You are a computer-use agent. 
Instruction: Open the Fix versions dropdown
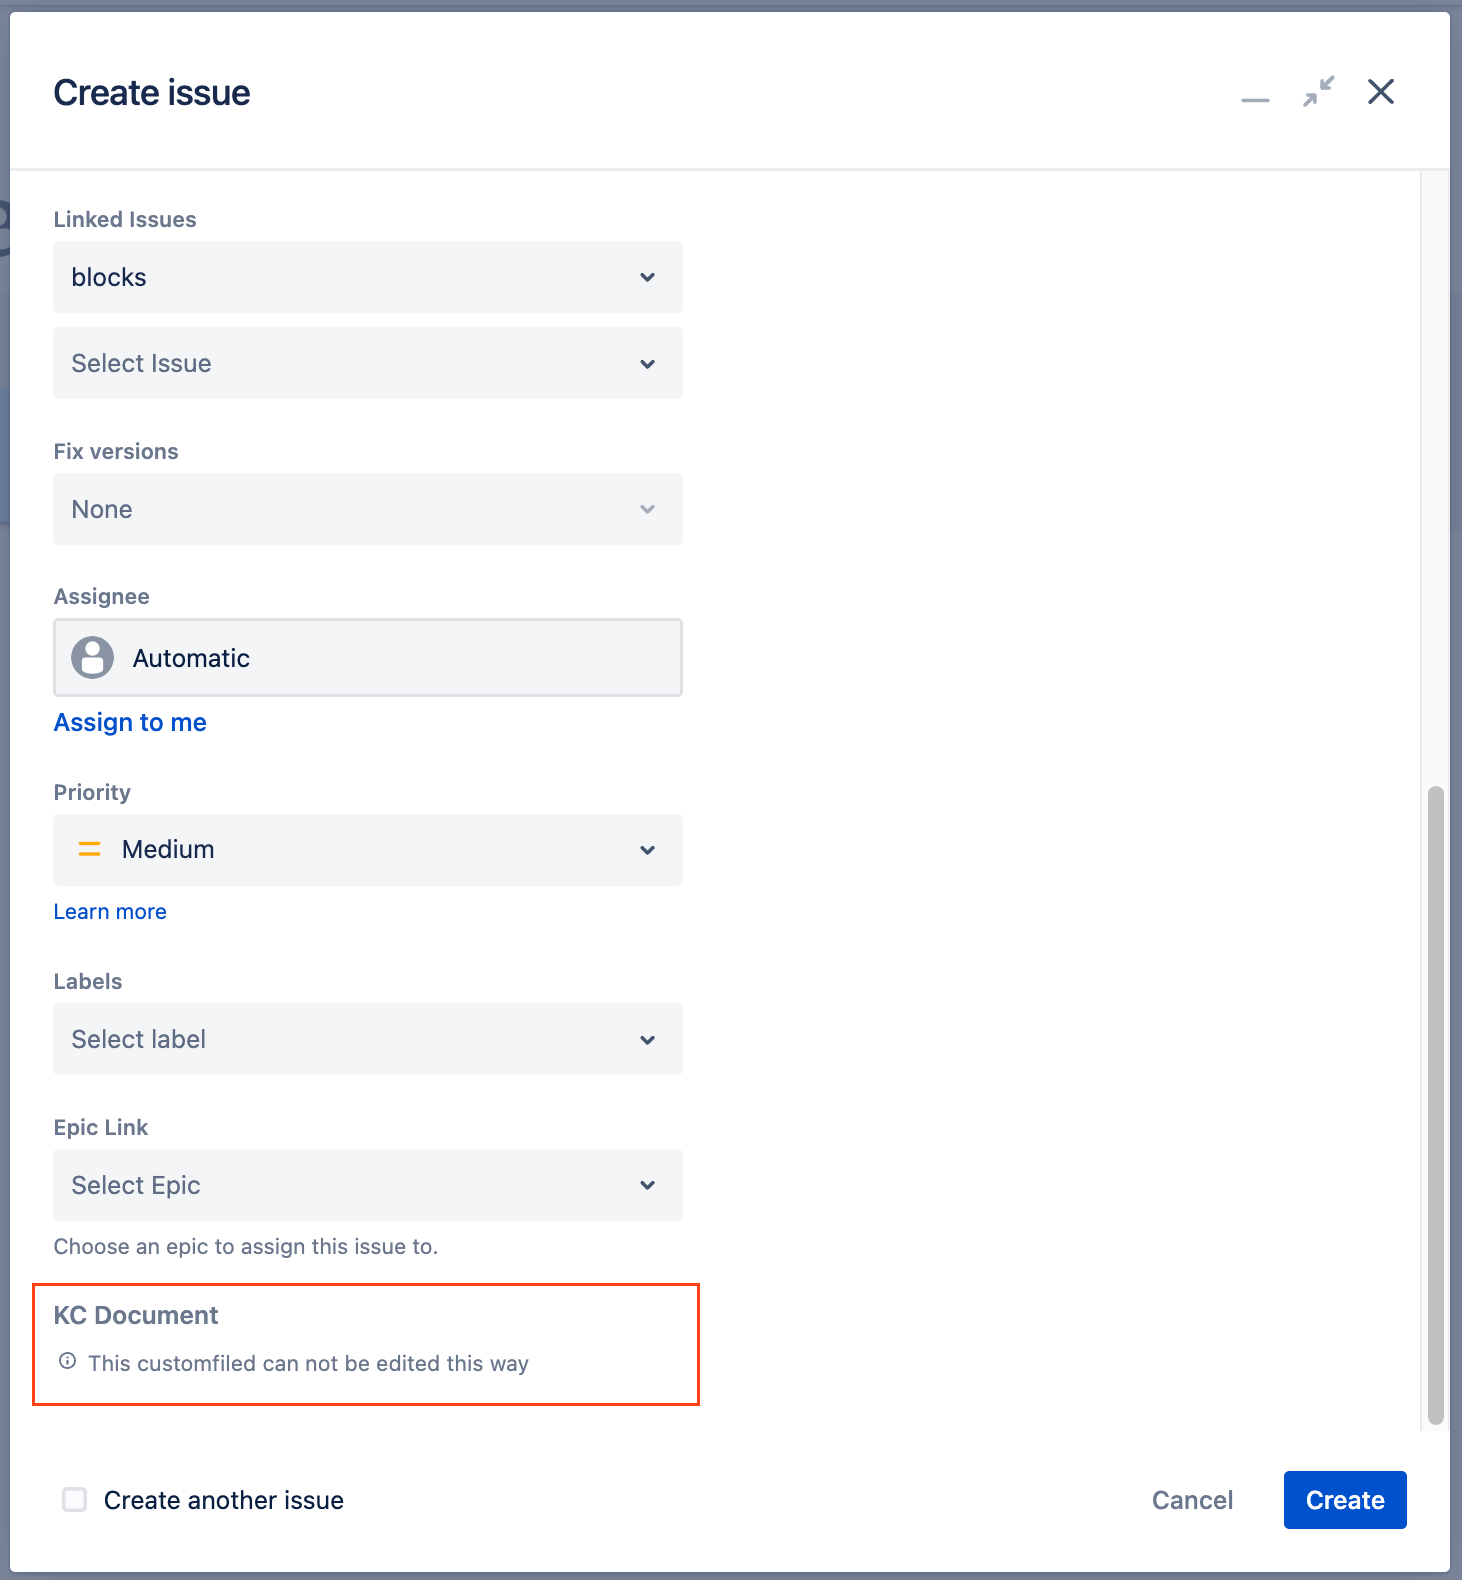point(368,509)
